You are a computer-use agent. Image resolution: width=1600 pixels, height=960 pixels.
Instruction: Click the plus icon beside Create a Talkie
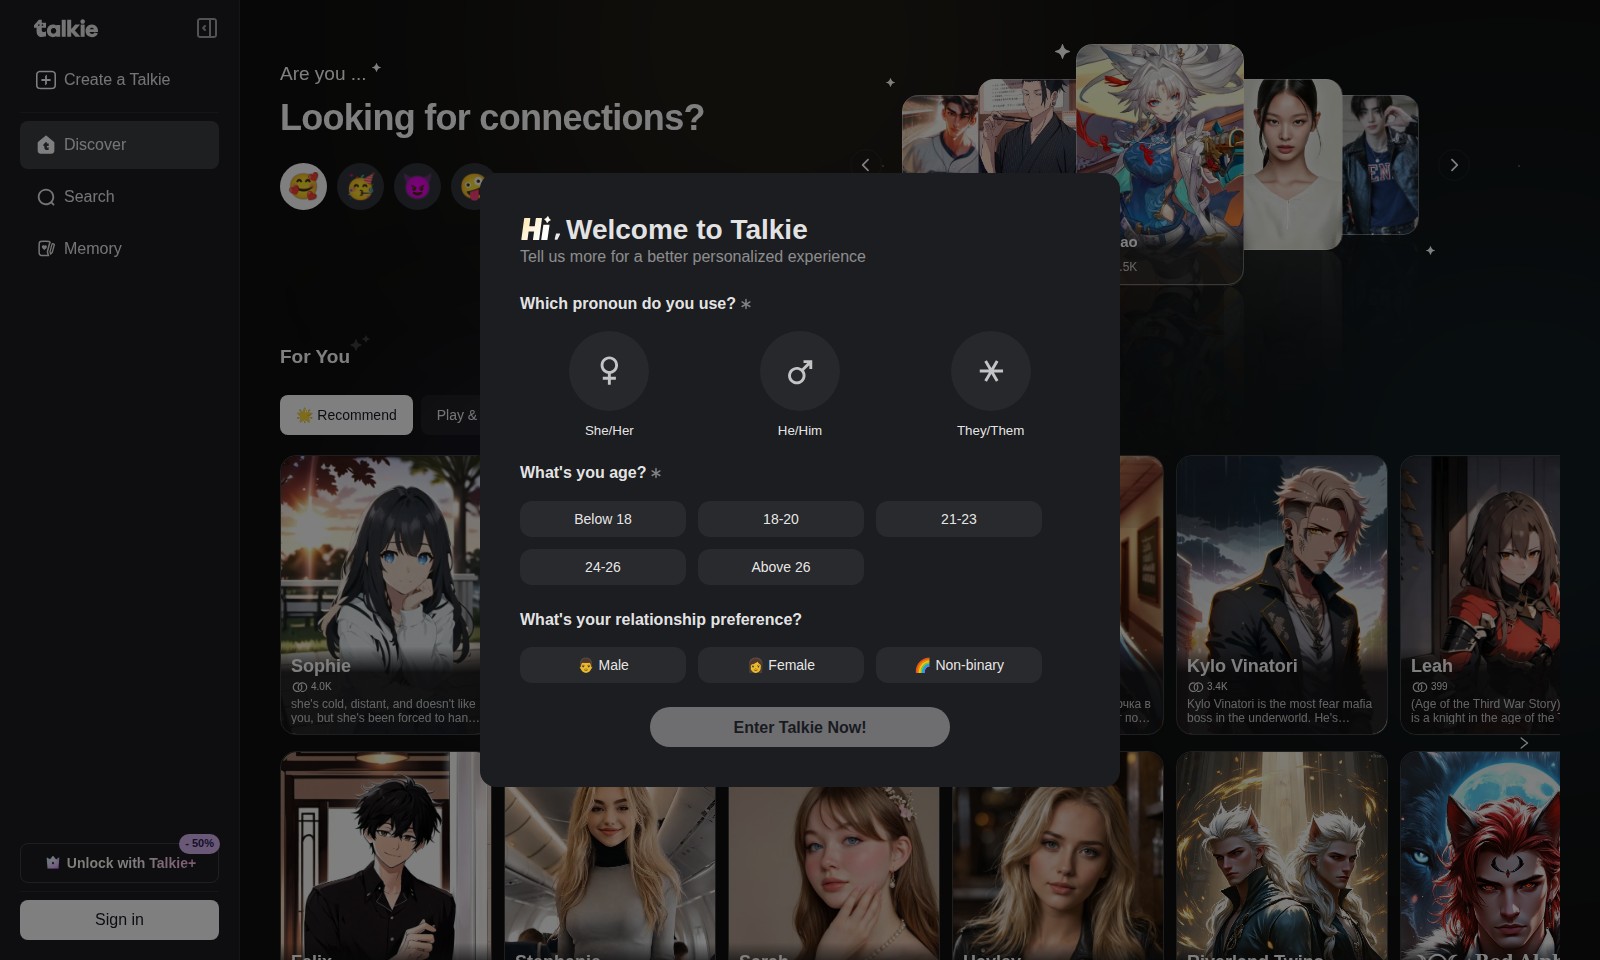(46, 80)
